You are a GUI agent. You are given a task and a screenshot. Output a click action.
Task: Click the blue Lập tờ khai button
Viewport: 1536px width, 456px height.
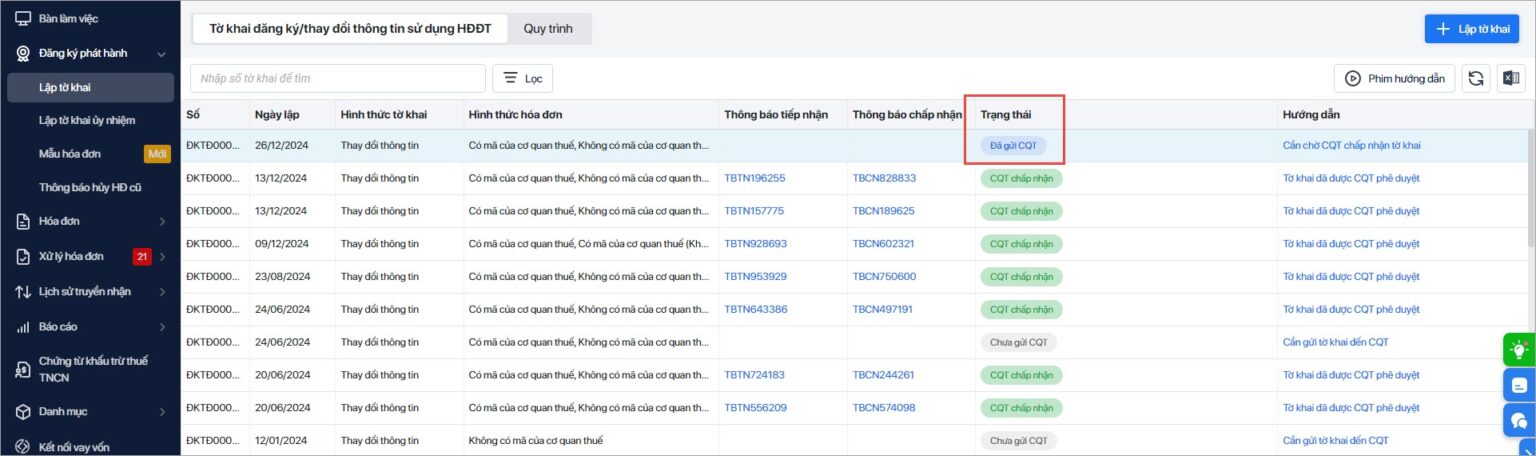(x=1472, y=29)
